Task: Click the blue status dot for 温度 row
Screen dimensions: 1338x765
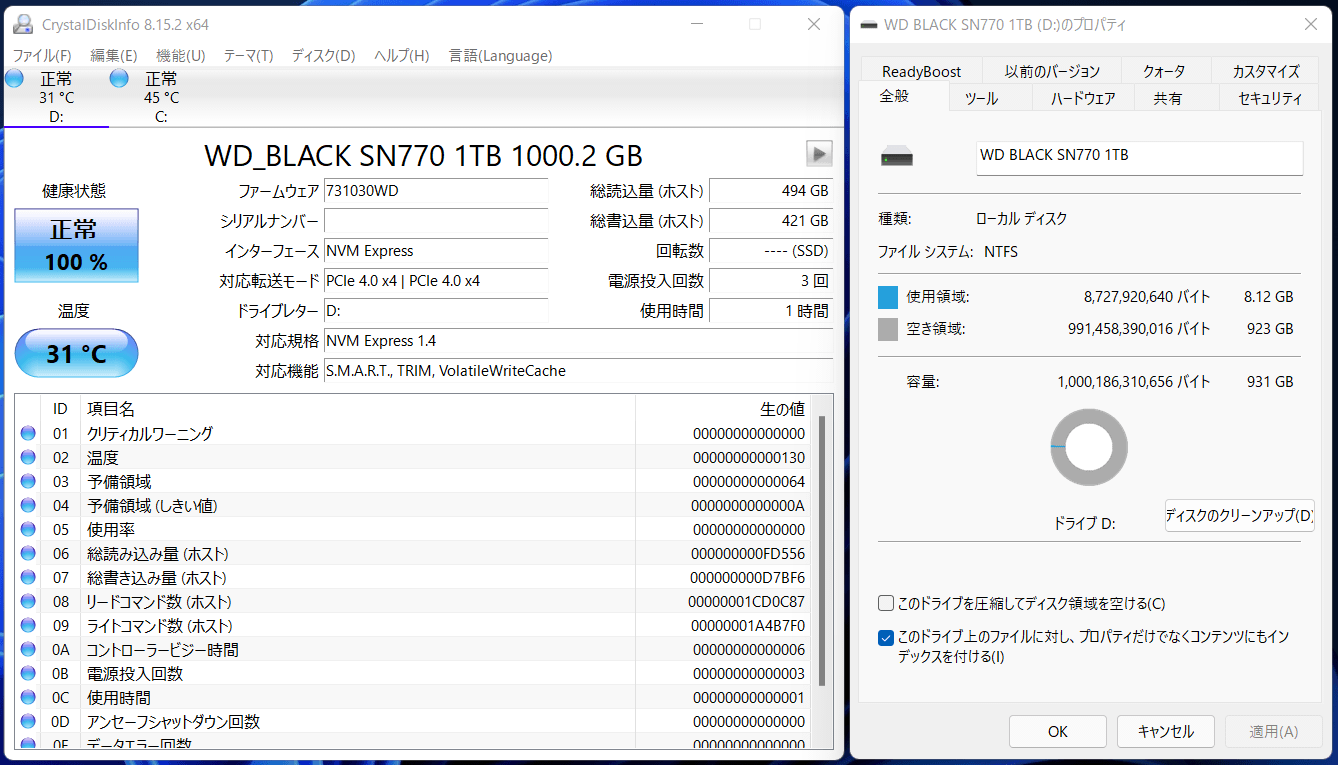Action: click(28, 457)
